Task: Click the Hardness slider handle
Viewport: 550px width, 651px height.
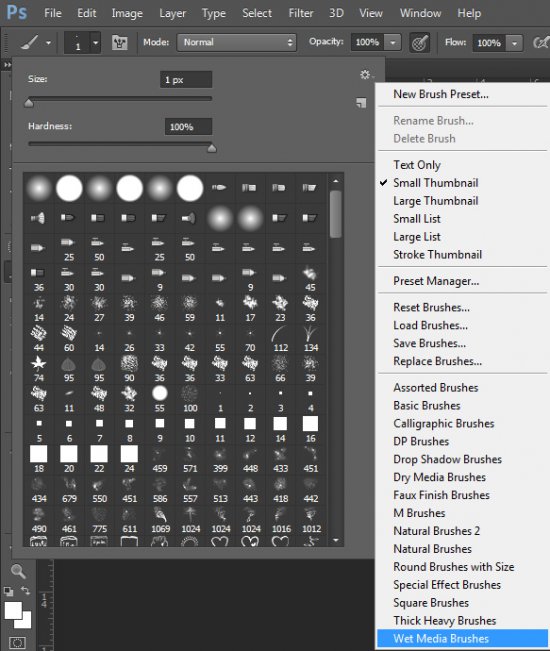Action: [212, 148]
